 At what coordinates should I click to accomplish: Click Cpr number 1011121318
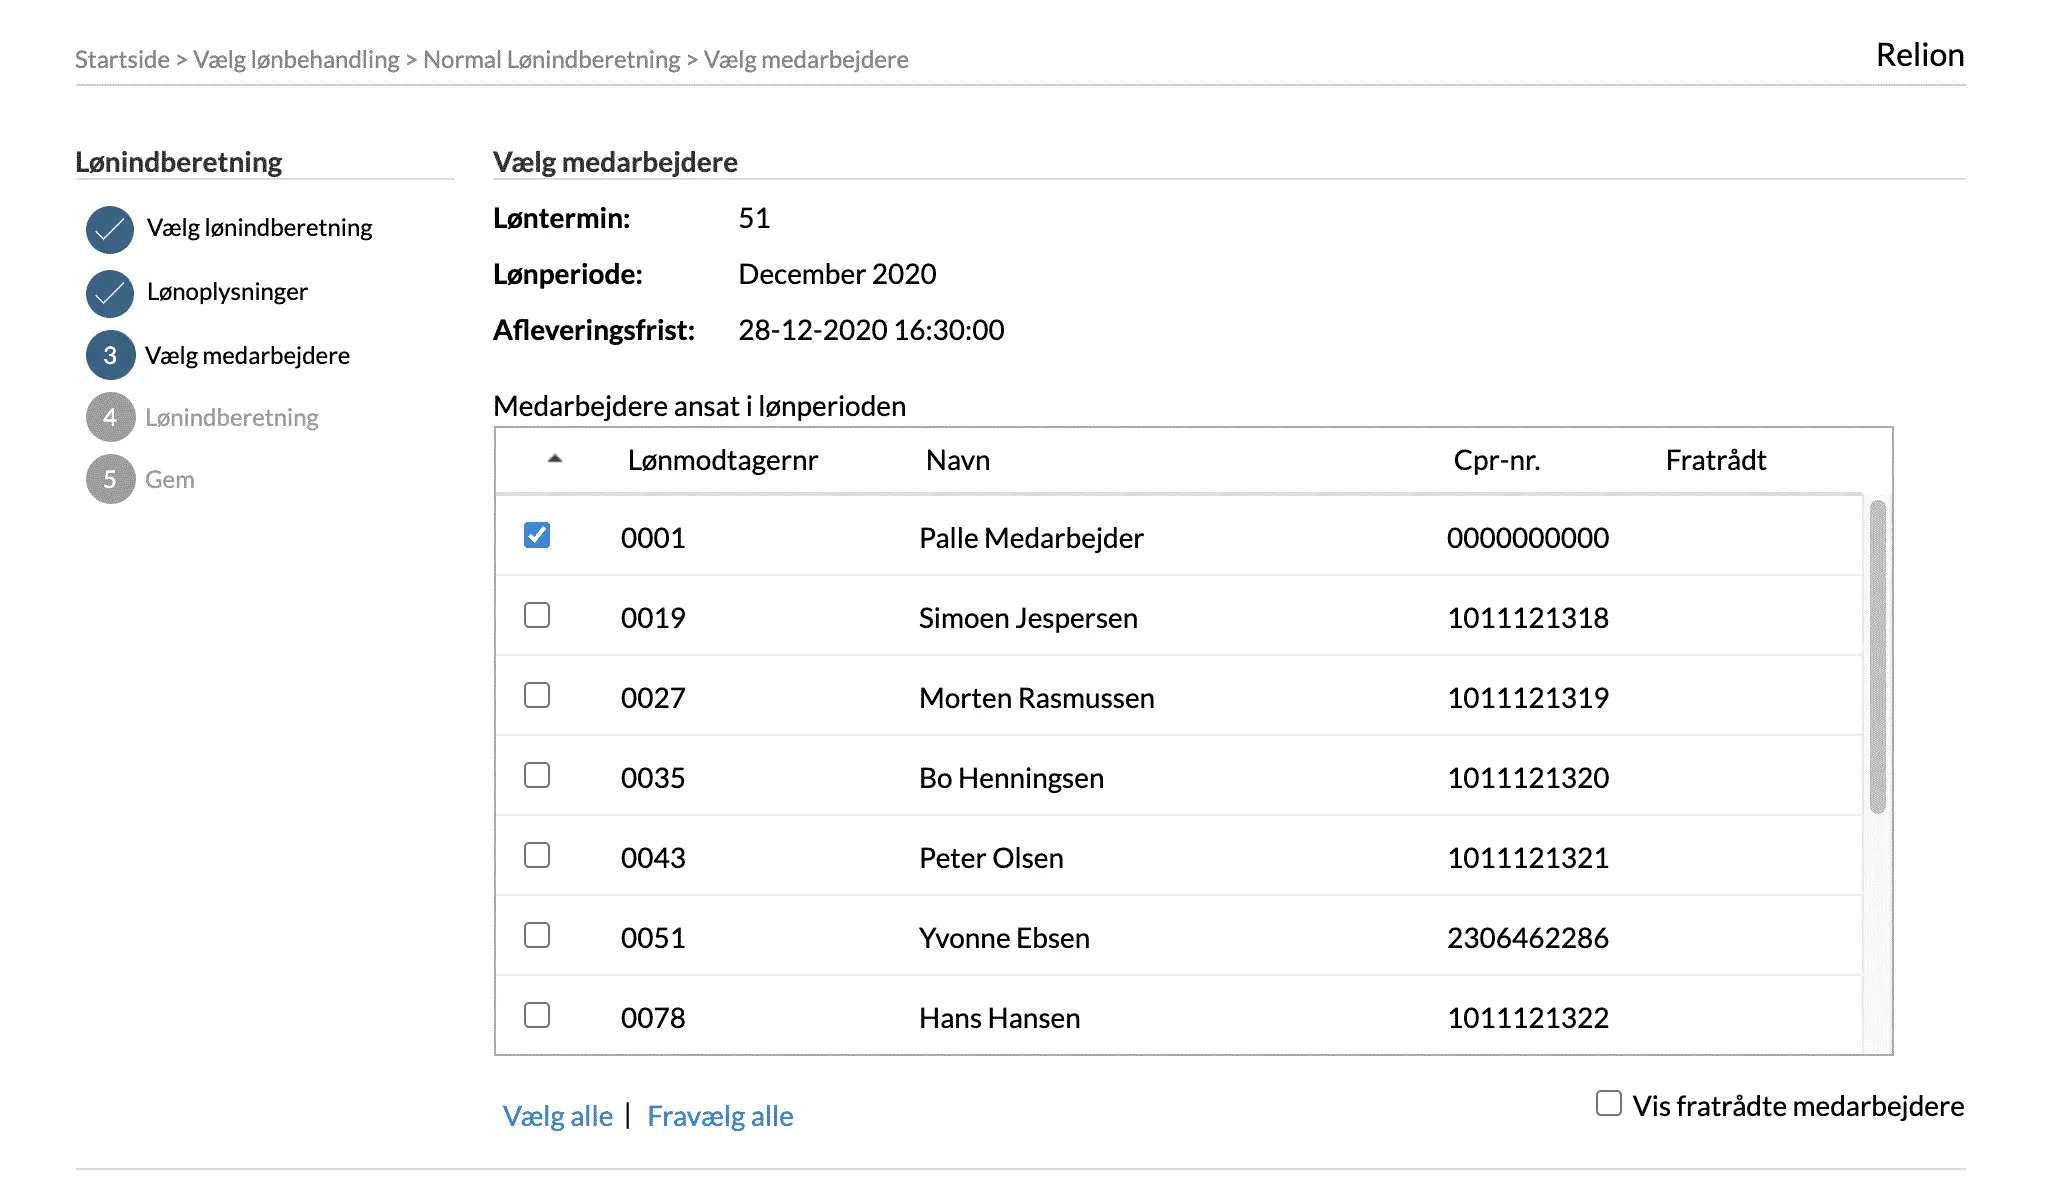1528,618
